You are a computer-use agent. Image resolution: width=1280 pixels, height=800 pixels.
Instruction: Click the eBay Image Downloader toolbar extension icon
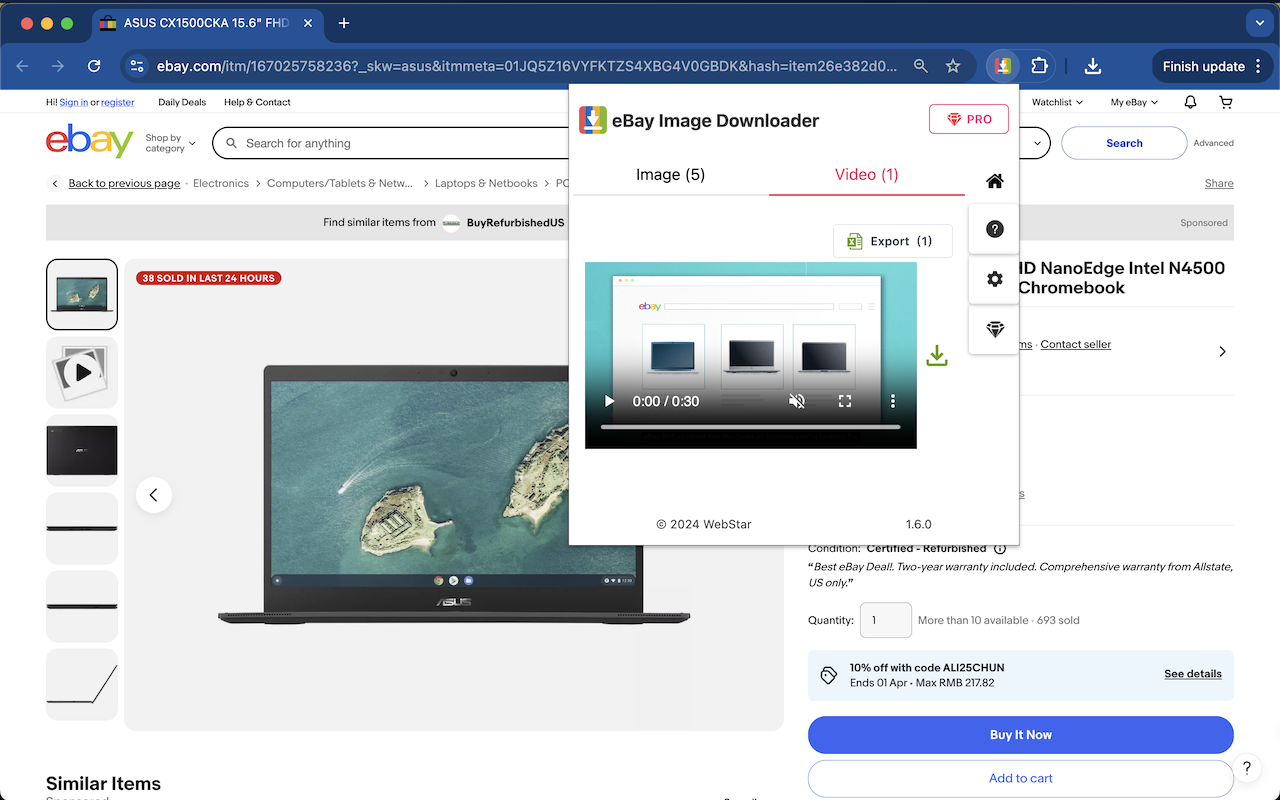pyautogui.click(x=1001, y=66)
